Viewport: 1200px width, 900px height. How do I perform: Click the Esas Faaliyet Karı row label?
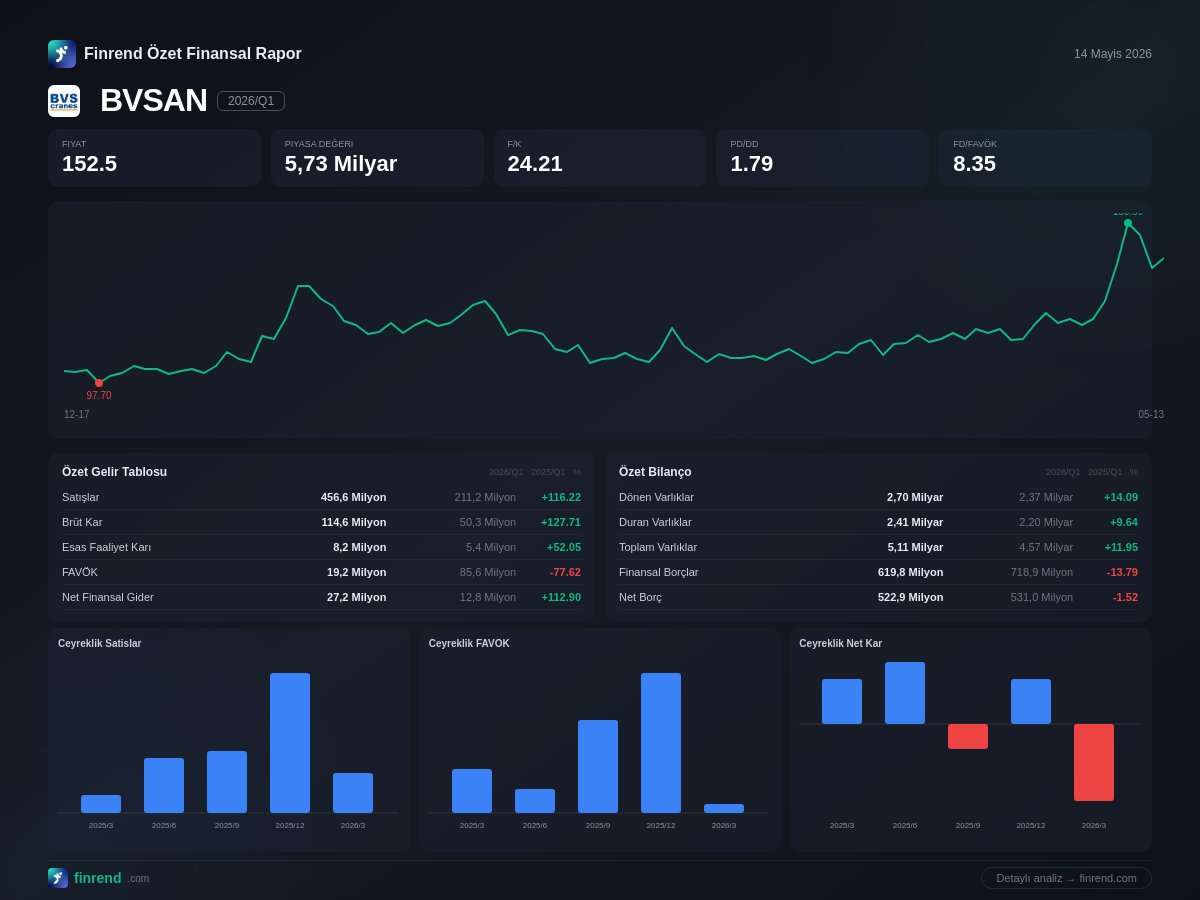click(107, 547)
